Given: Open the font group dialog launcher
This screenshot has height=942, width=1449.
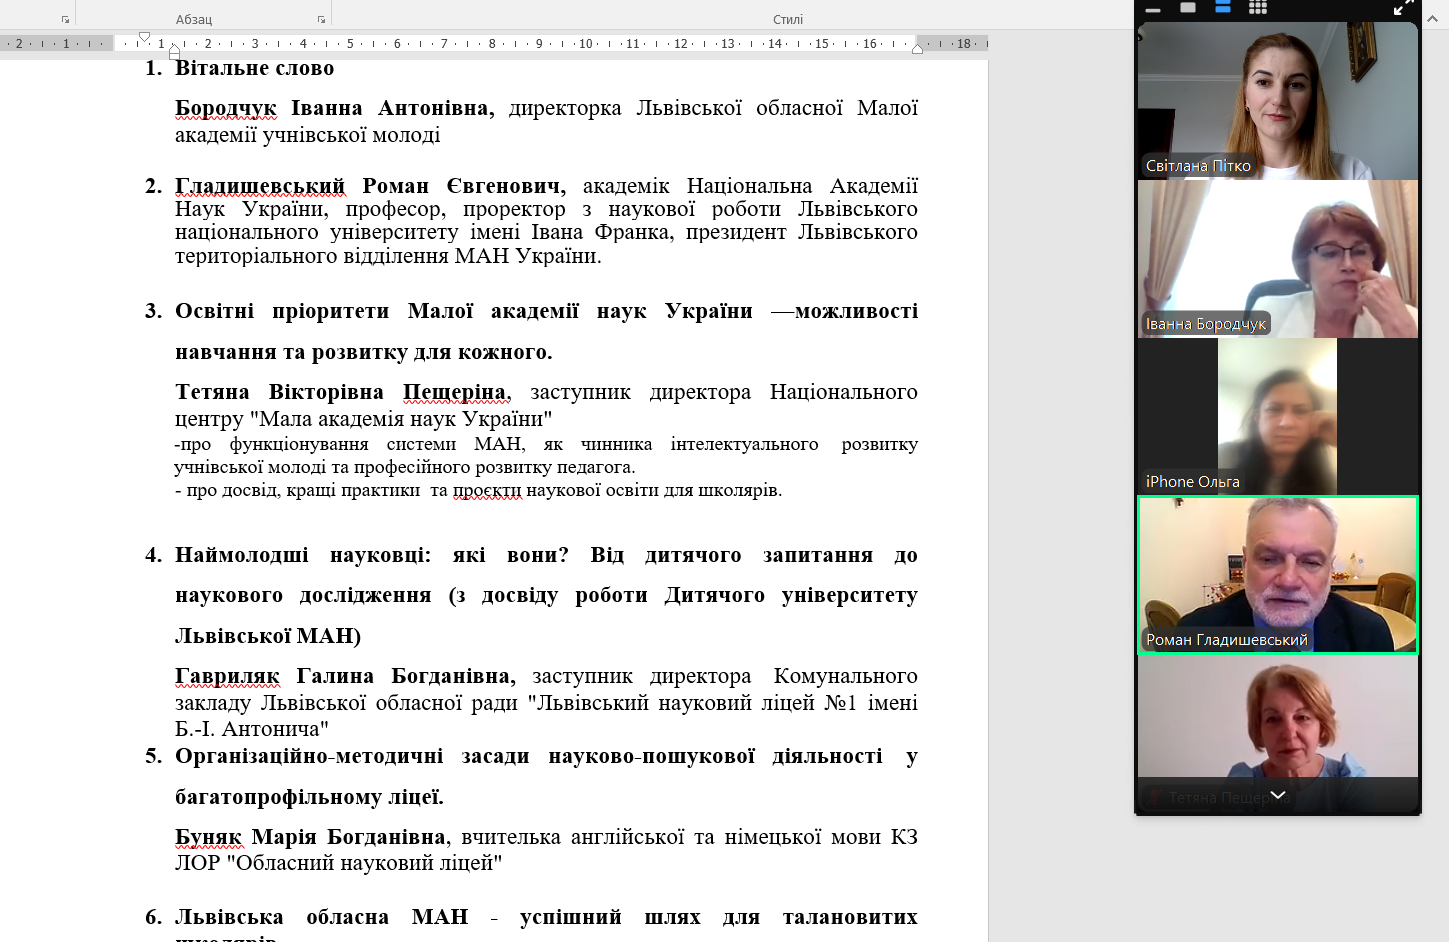Looking at the screenshot, I should (x=65, y=19).
